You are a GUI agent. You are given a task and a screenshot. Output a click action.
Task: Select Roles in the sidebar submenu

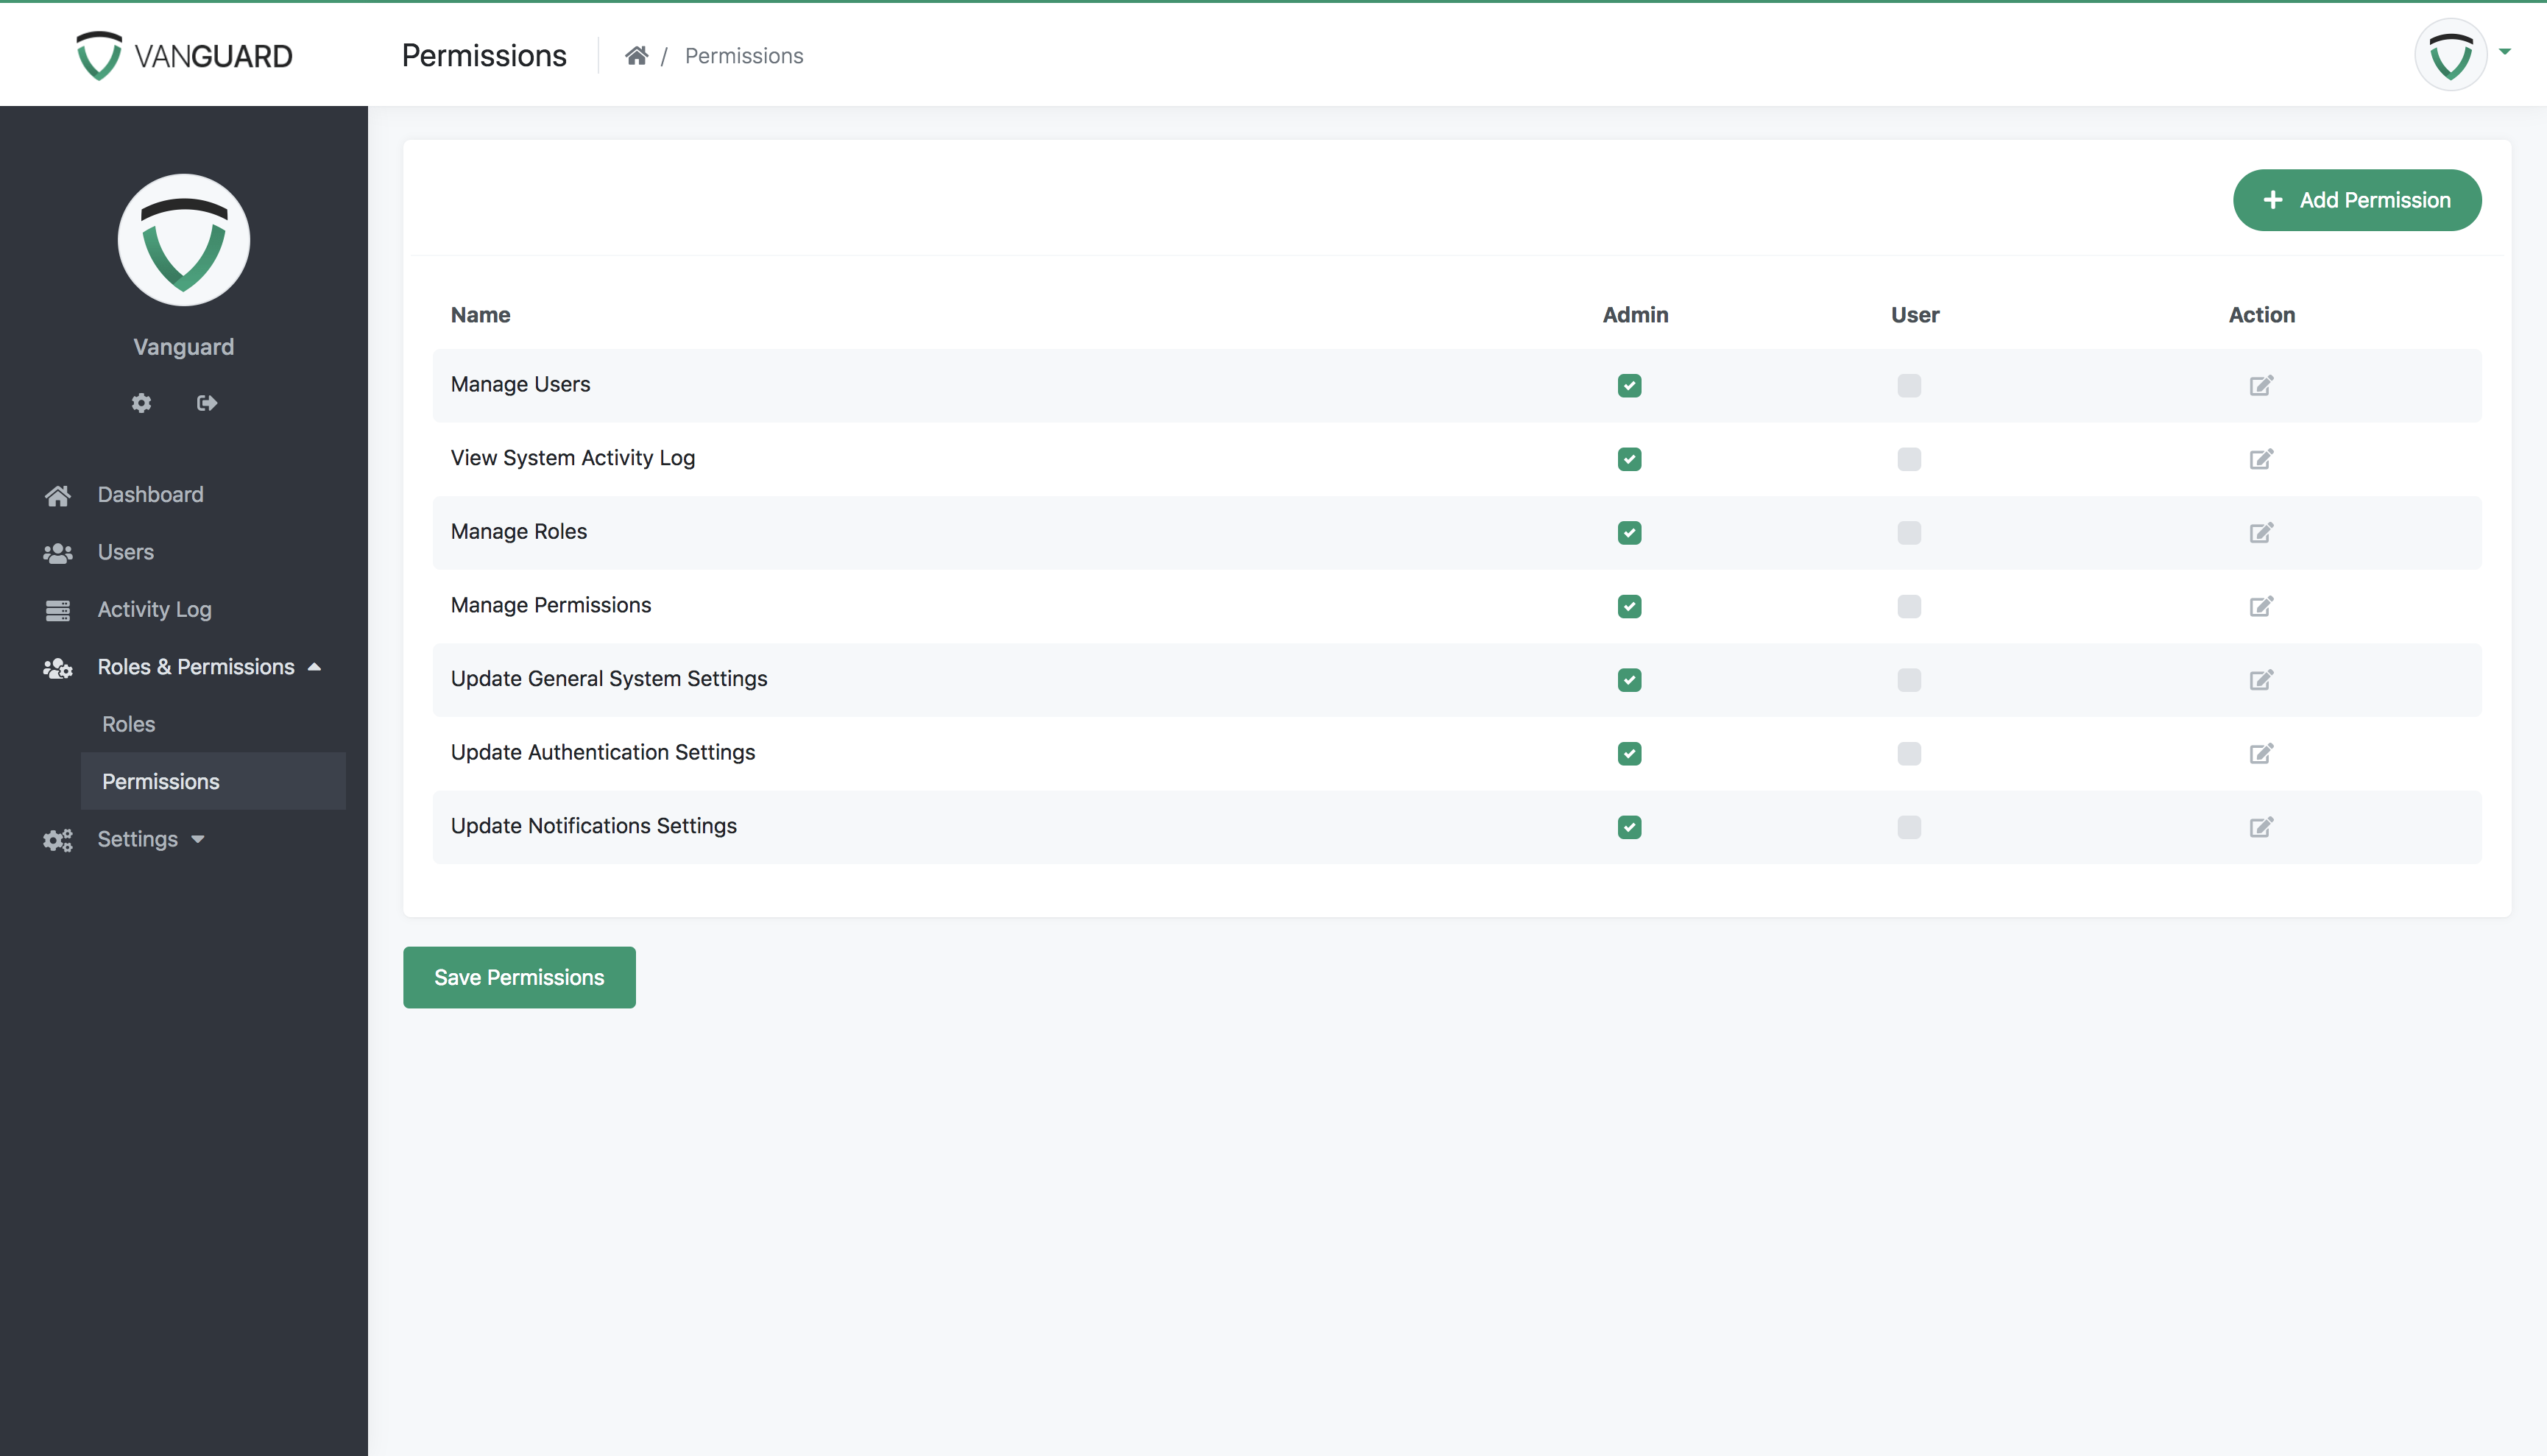[128, 723]
